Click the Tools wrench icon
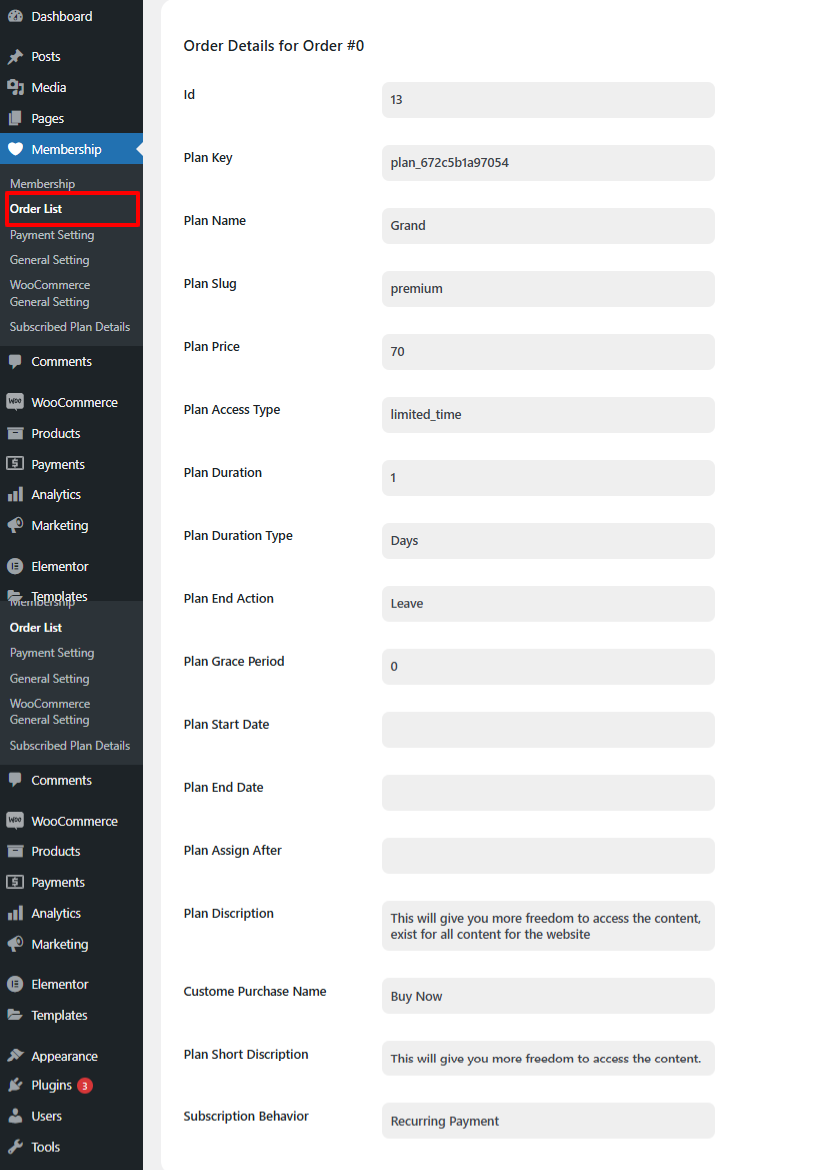This screenshot has height=1170, width=830. tap(15, 1147)
